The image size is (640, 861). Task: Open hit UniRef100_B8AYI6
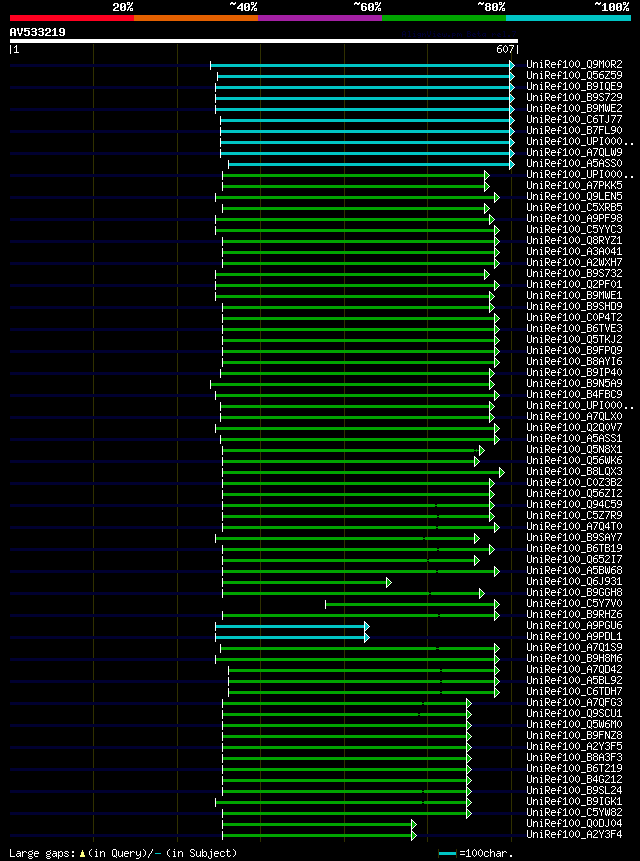(574, 361)
